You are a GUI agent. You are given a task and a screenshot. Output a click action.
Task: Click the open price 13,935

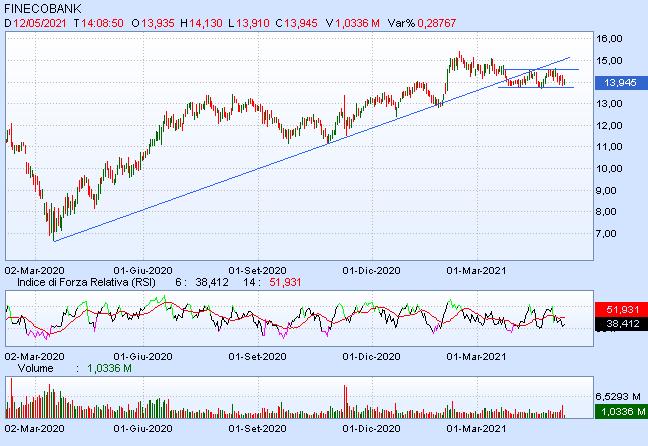click(158, 23)
